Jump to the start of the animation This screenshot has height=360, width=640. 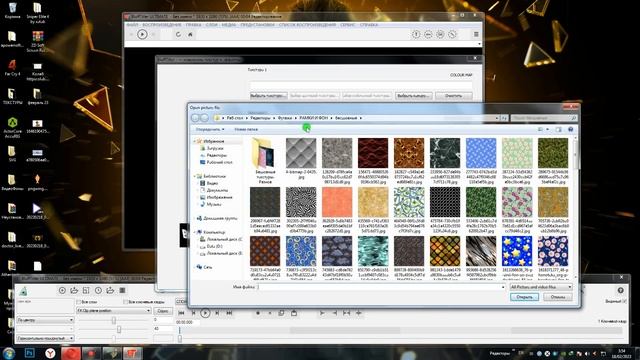(181, 313)
